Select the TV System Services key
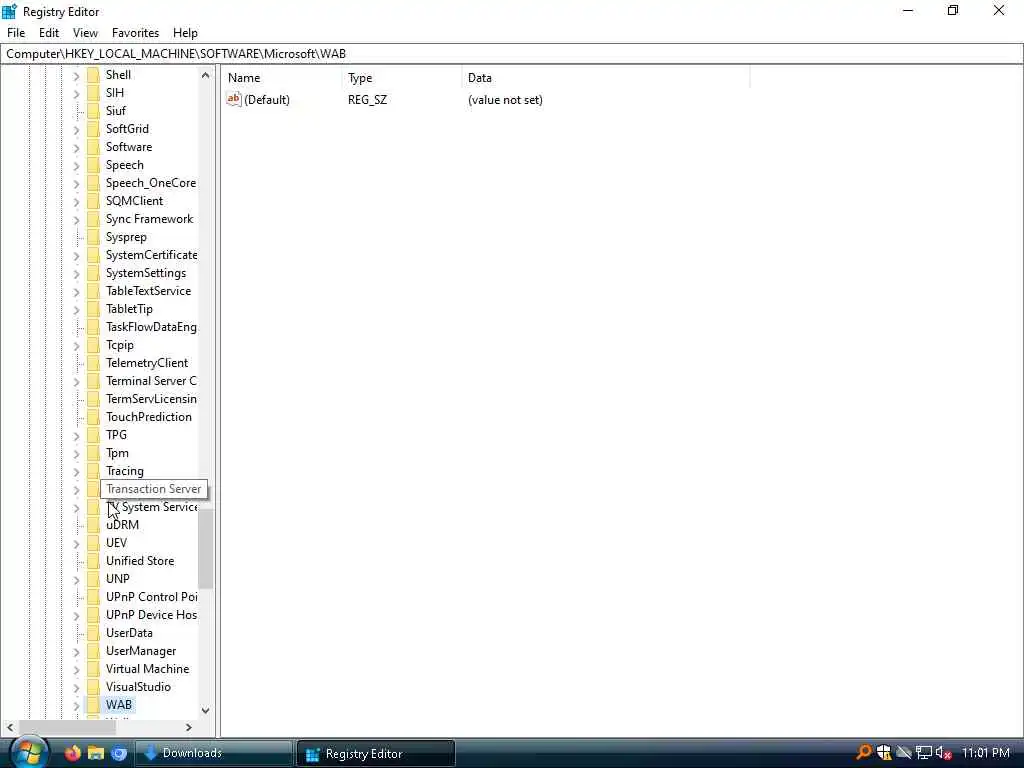 pyautogui.click(x=152, y=507)
